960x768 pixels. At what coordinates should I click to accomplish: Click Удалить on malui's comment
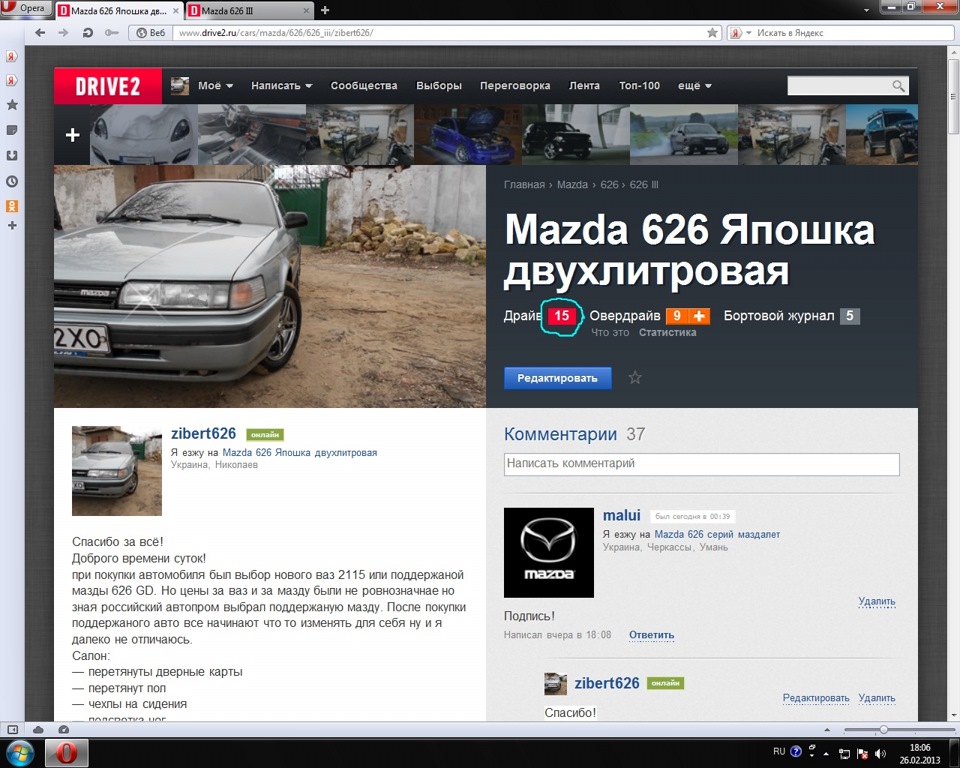coord(877,601)
